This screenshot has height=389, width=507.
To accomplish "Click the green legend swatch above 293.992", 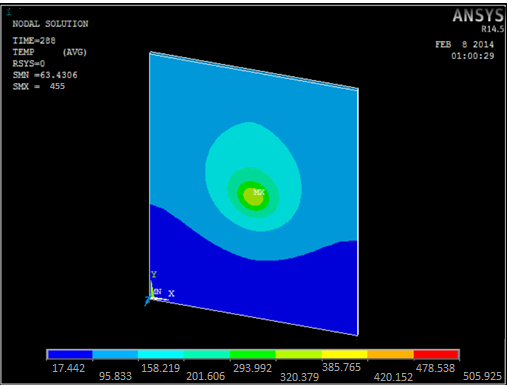I will coord(253,354).
